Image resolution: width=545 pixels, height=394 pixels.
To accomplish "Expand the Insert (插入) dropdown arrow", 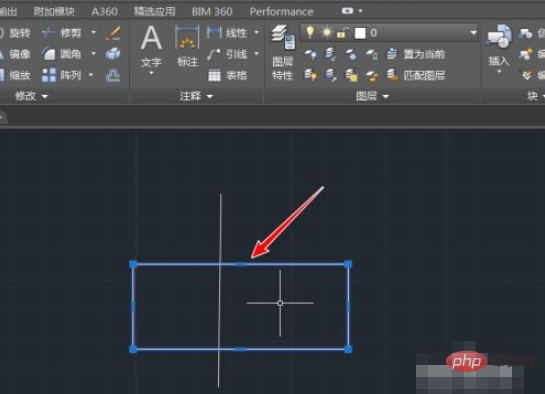I will (499, 72).
